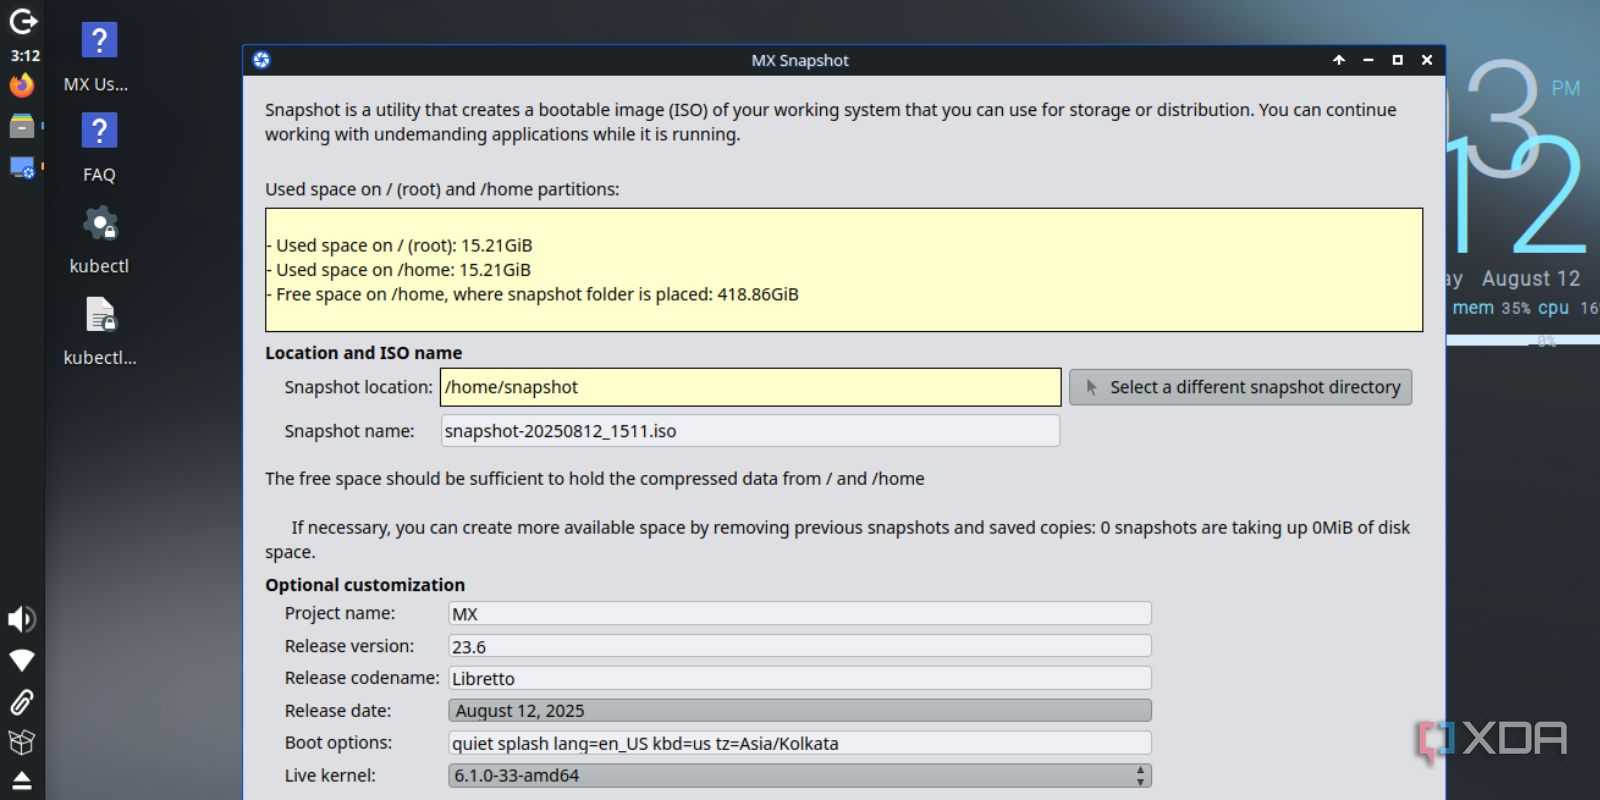The image size is (1600, 800).
Task: Click the 'August 12' date on desktop widget
Action: pyautogui.click(x=1531, y=279)
